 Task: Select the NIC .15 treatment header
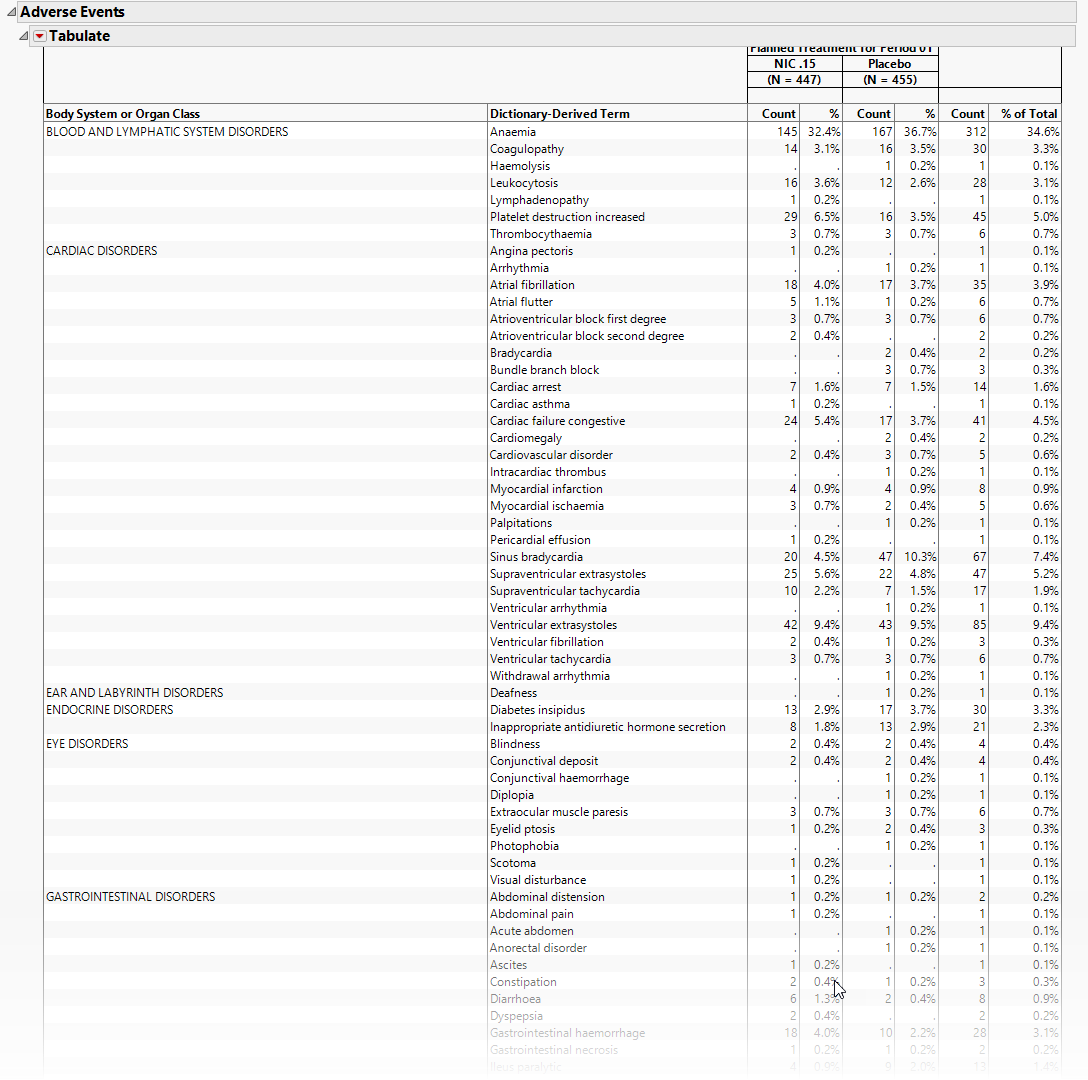point(795,64)
